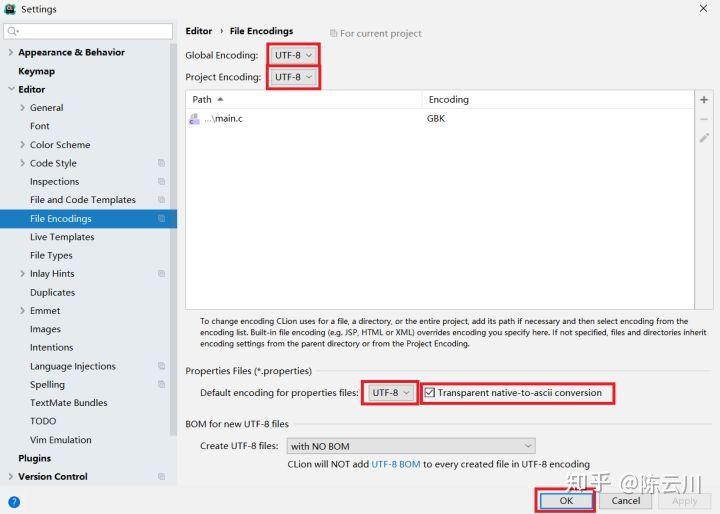Click project-level icon beside Code Style
The width and height of the screenshot is (720, 514).
pos(161,163)
